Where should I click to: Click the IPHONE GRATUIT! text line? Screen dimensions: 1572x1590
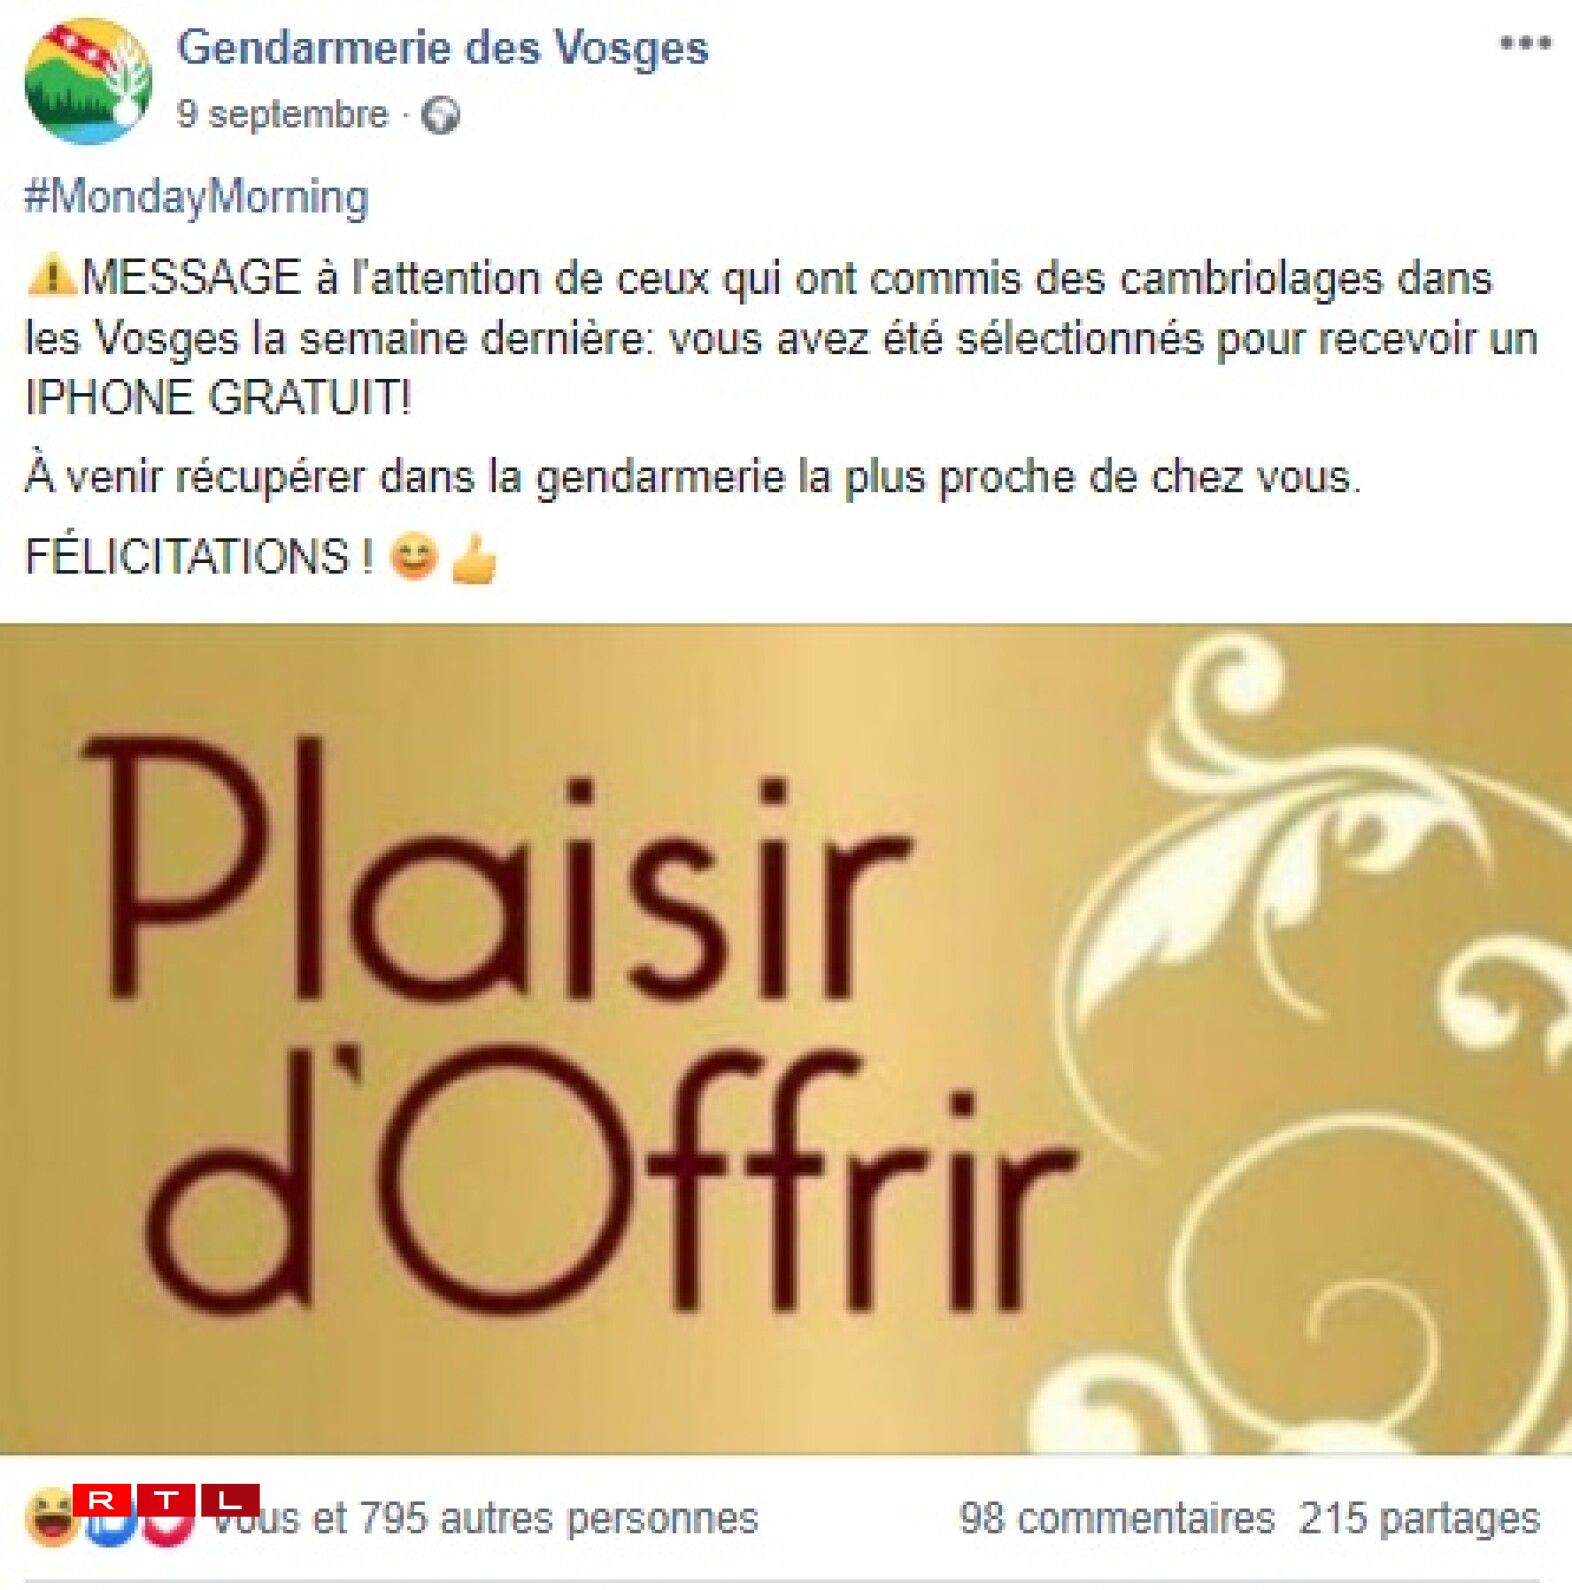218,397
